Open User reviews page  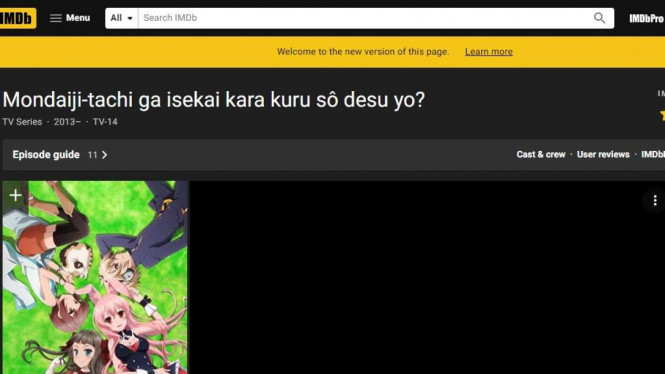(603, 155)
